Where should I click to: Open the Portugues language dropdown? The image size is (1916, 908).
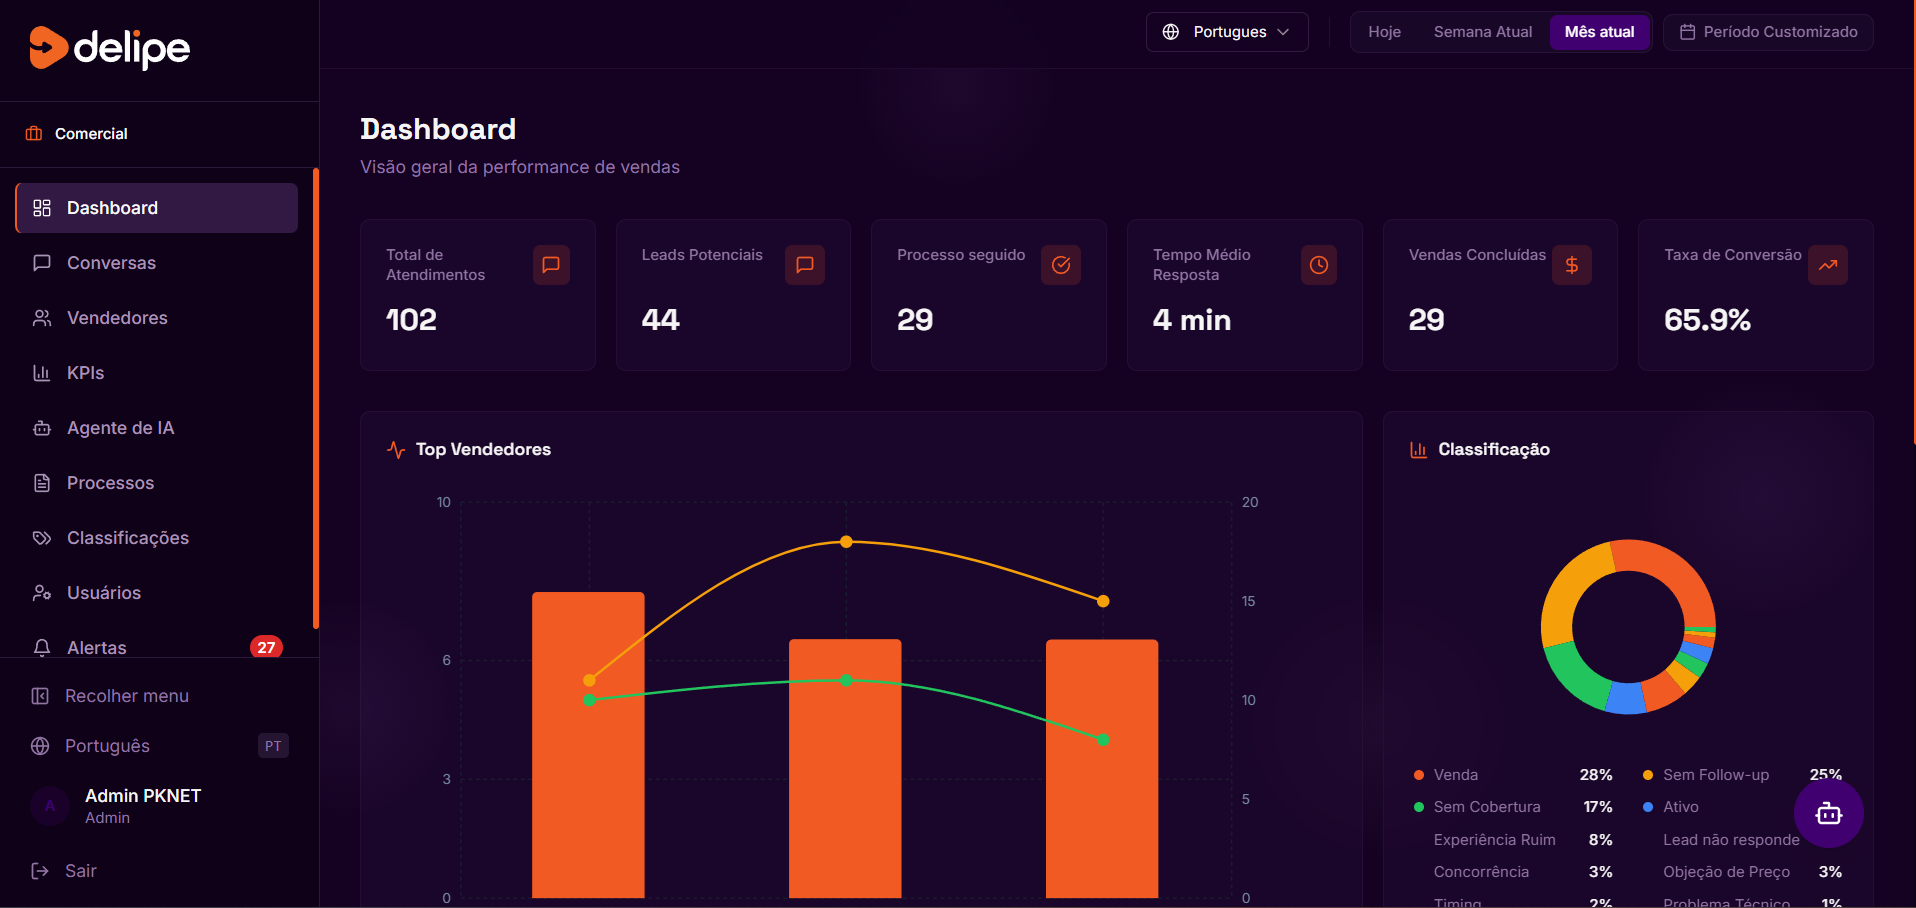point(1227,31)
